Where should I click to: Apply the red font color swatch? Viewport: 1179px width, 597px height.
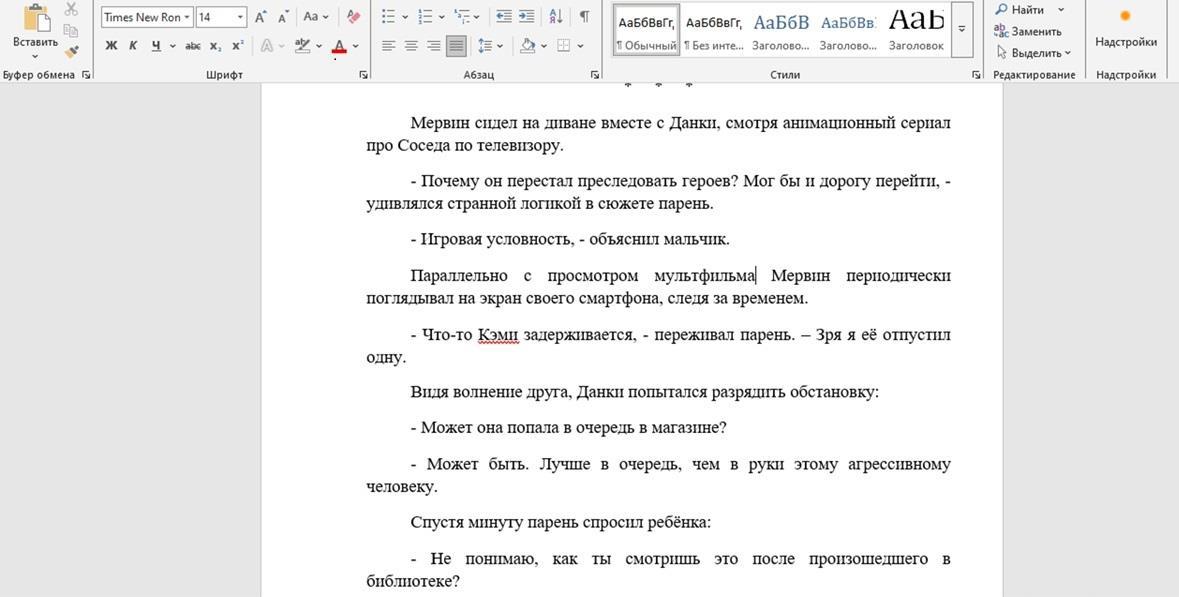pyautogui.click(x=339, y=46)
